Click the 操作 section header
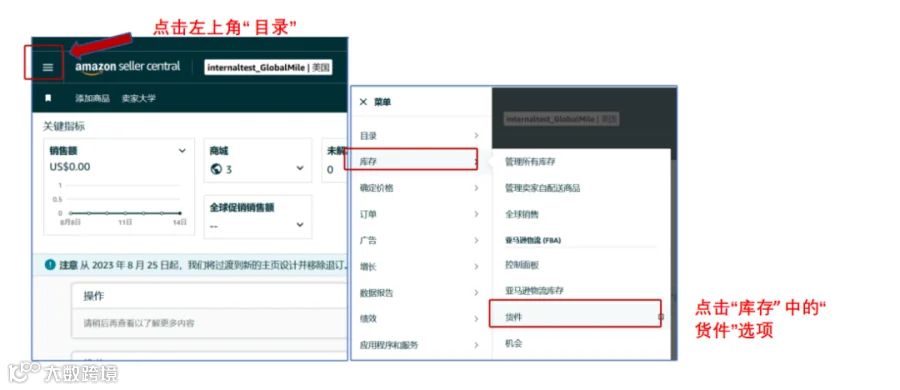Image resolution: width=900 pixels, height=390 pixels. click(x=94, y=296)
